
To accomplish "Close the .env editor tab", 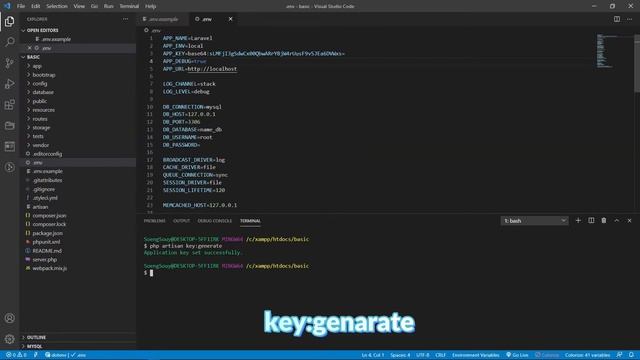I will pos(230,19).
